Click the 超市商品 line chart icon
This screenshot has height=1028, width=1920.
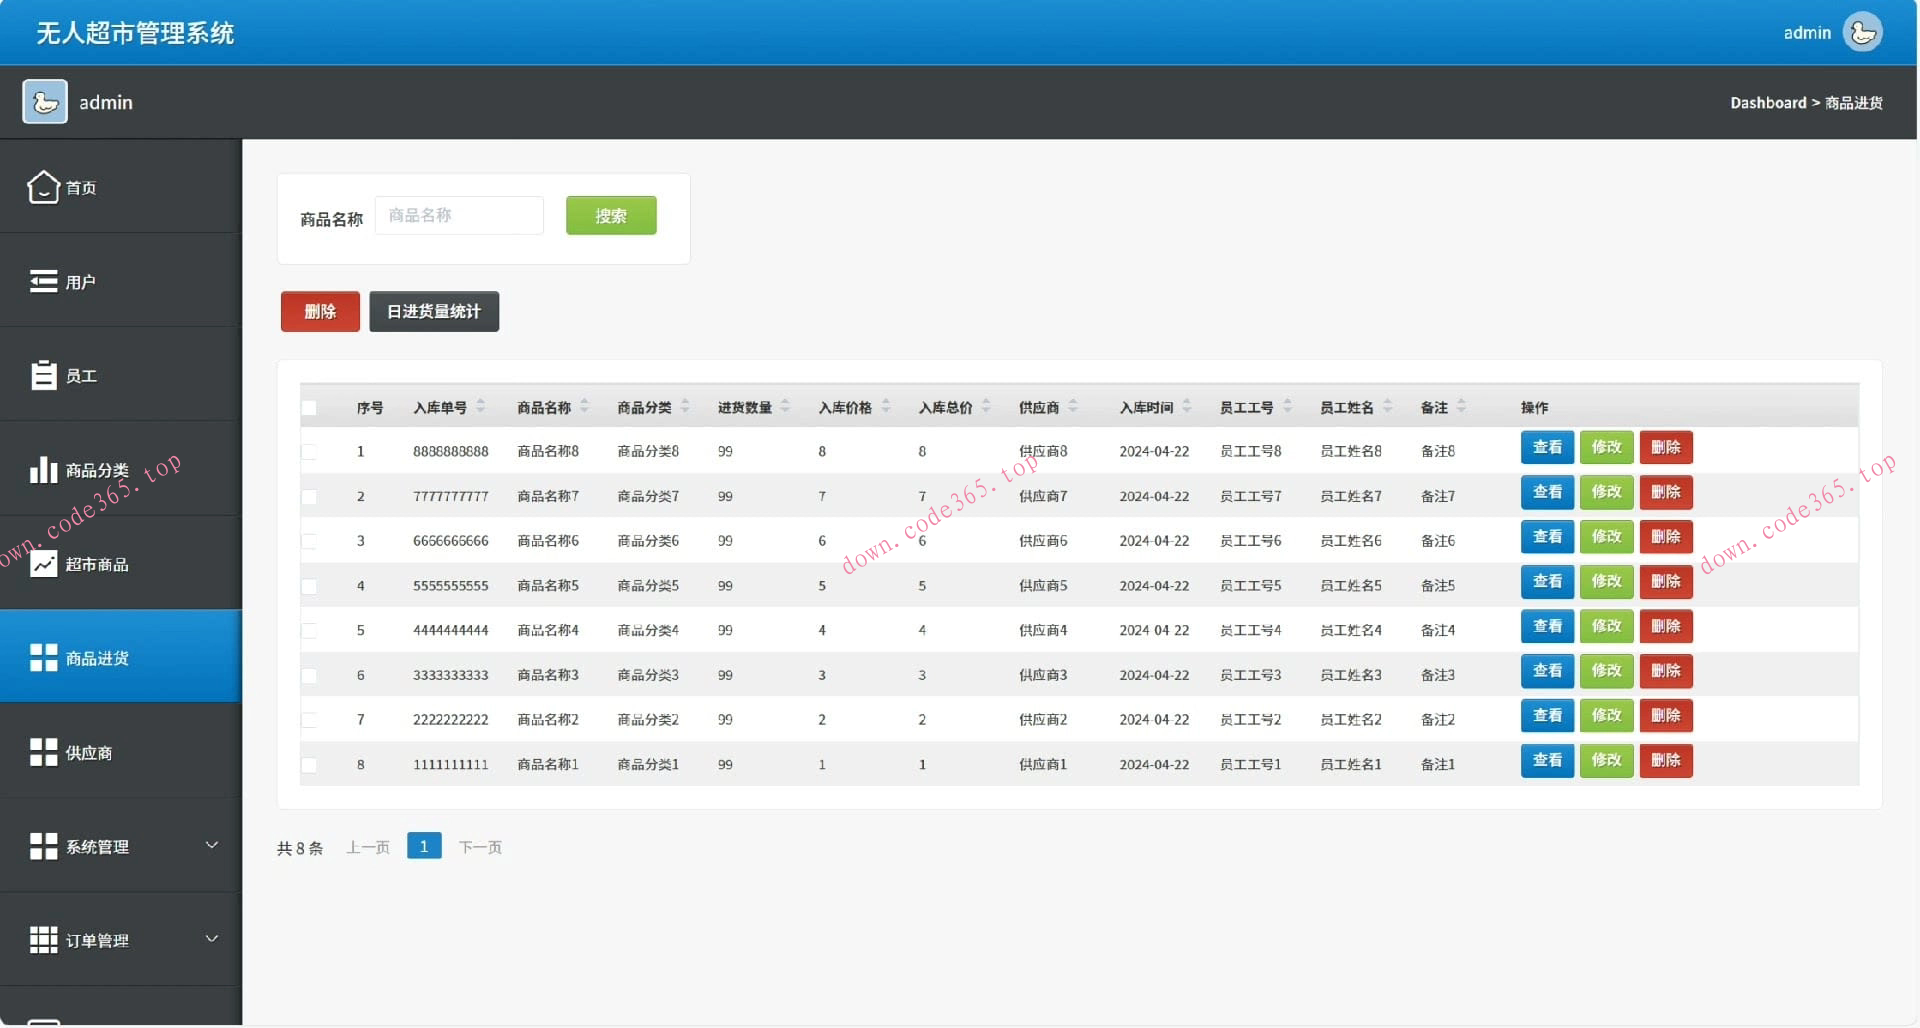click(43, 564)
